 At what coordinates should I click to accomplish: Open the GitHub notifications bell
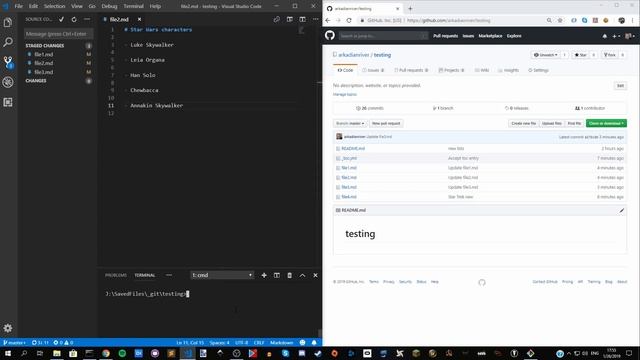(x=604, y=36)
